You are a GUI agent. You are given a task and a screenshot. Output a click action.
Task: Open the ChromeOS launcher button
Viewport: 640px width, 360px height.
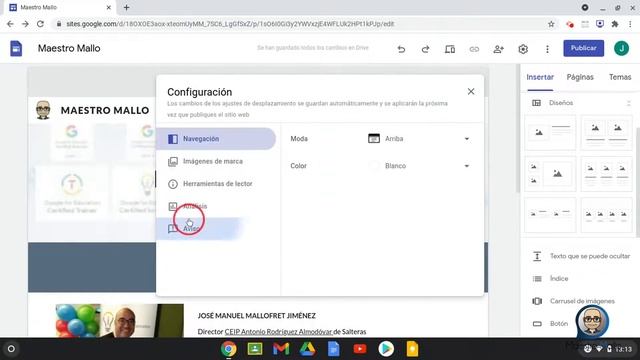click(x=11, y=349)
